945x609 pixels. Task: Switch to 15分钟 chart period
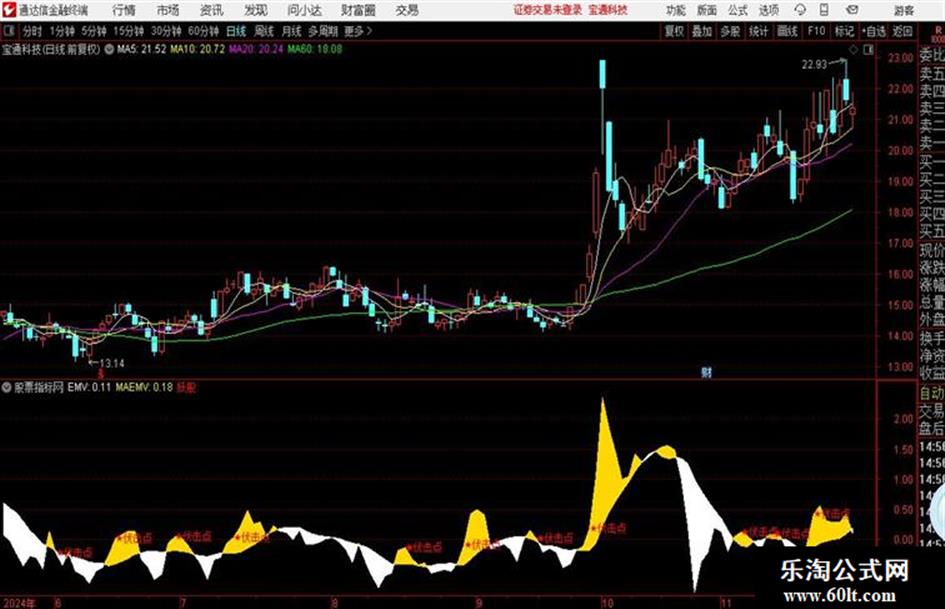129,31
